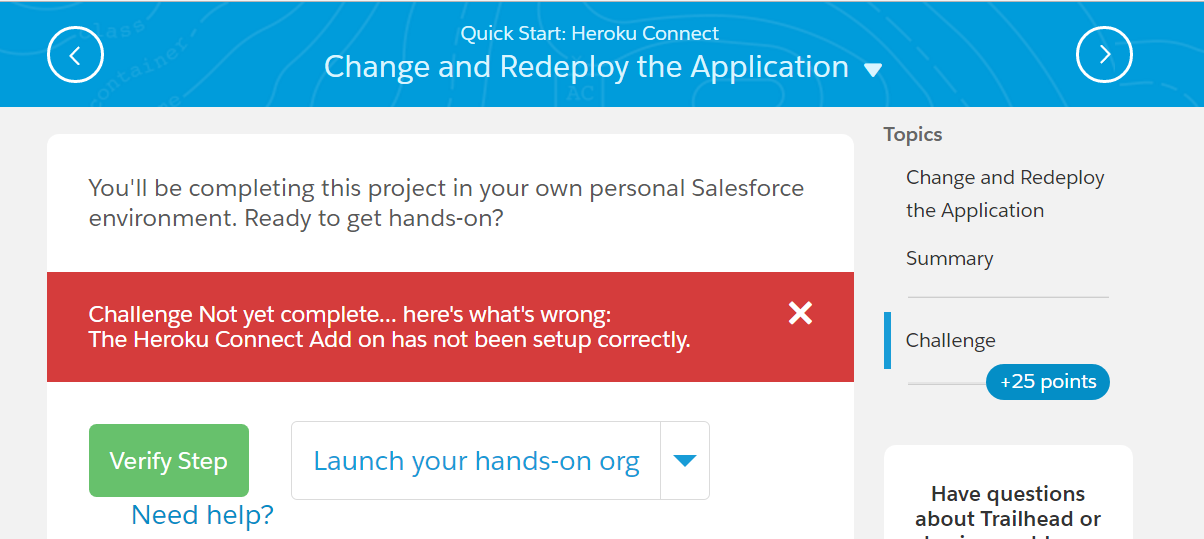Screen dimensions: 1204x539
Task: Click the intro text about personal Salesforce environment
Action: [446, 202]
